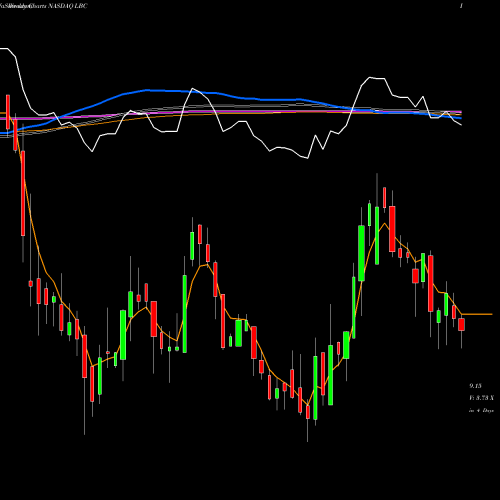The image size is (500, 500).
Task: Click the 9.15 price value
Action: click(x=475, y=386)
